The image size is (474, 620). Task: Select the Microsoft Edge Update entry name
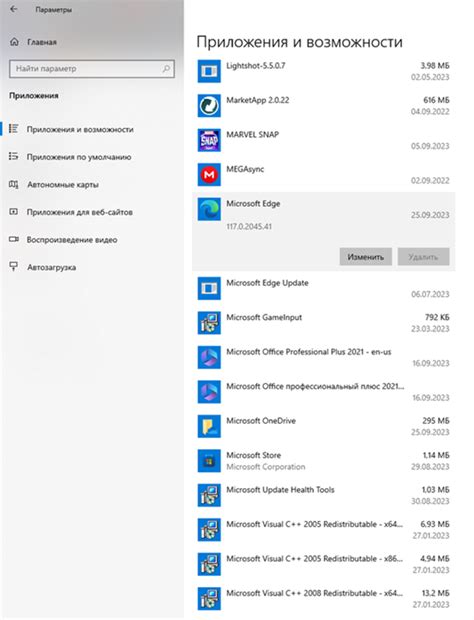pos(267,283)
